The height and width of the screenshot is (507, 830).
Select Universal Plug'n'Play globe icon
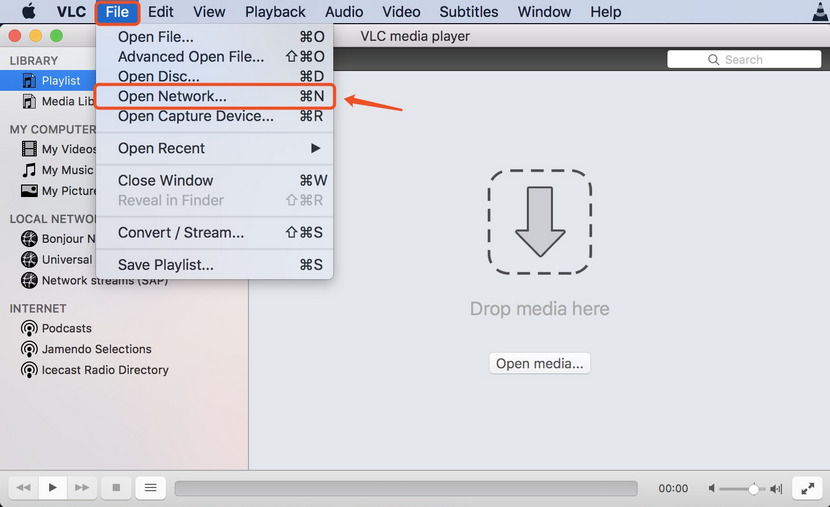coord(29,259)
